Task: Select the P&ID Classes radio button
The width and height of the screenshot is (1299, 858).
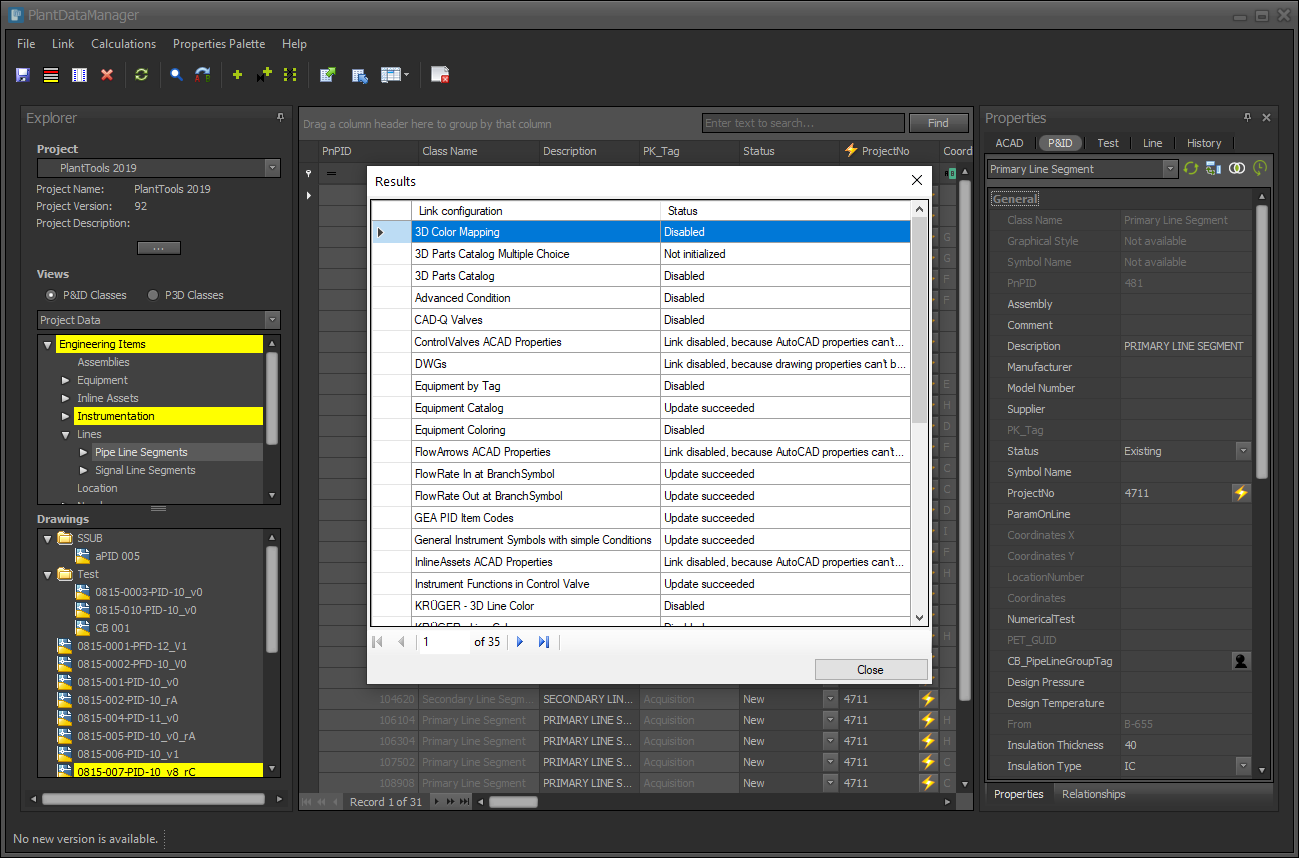Action: point(52,295)
